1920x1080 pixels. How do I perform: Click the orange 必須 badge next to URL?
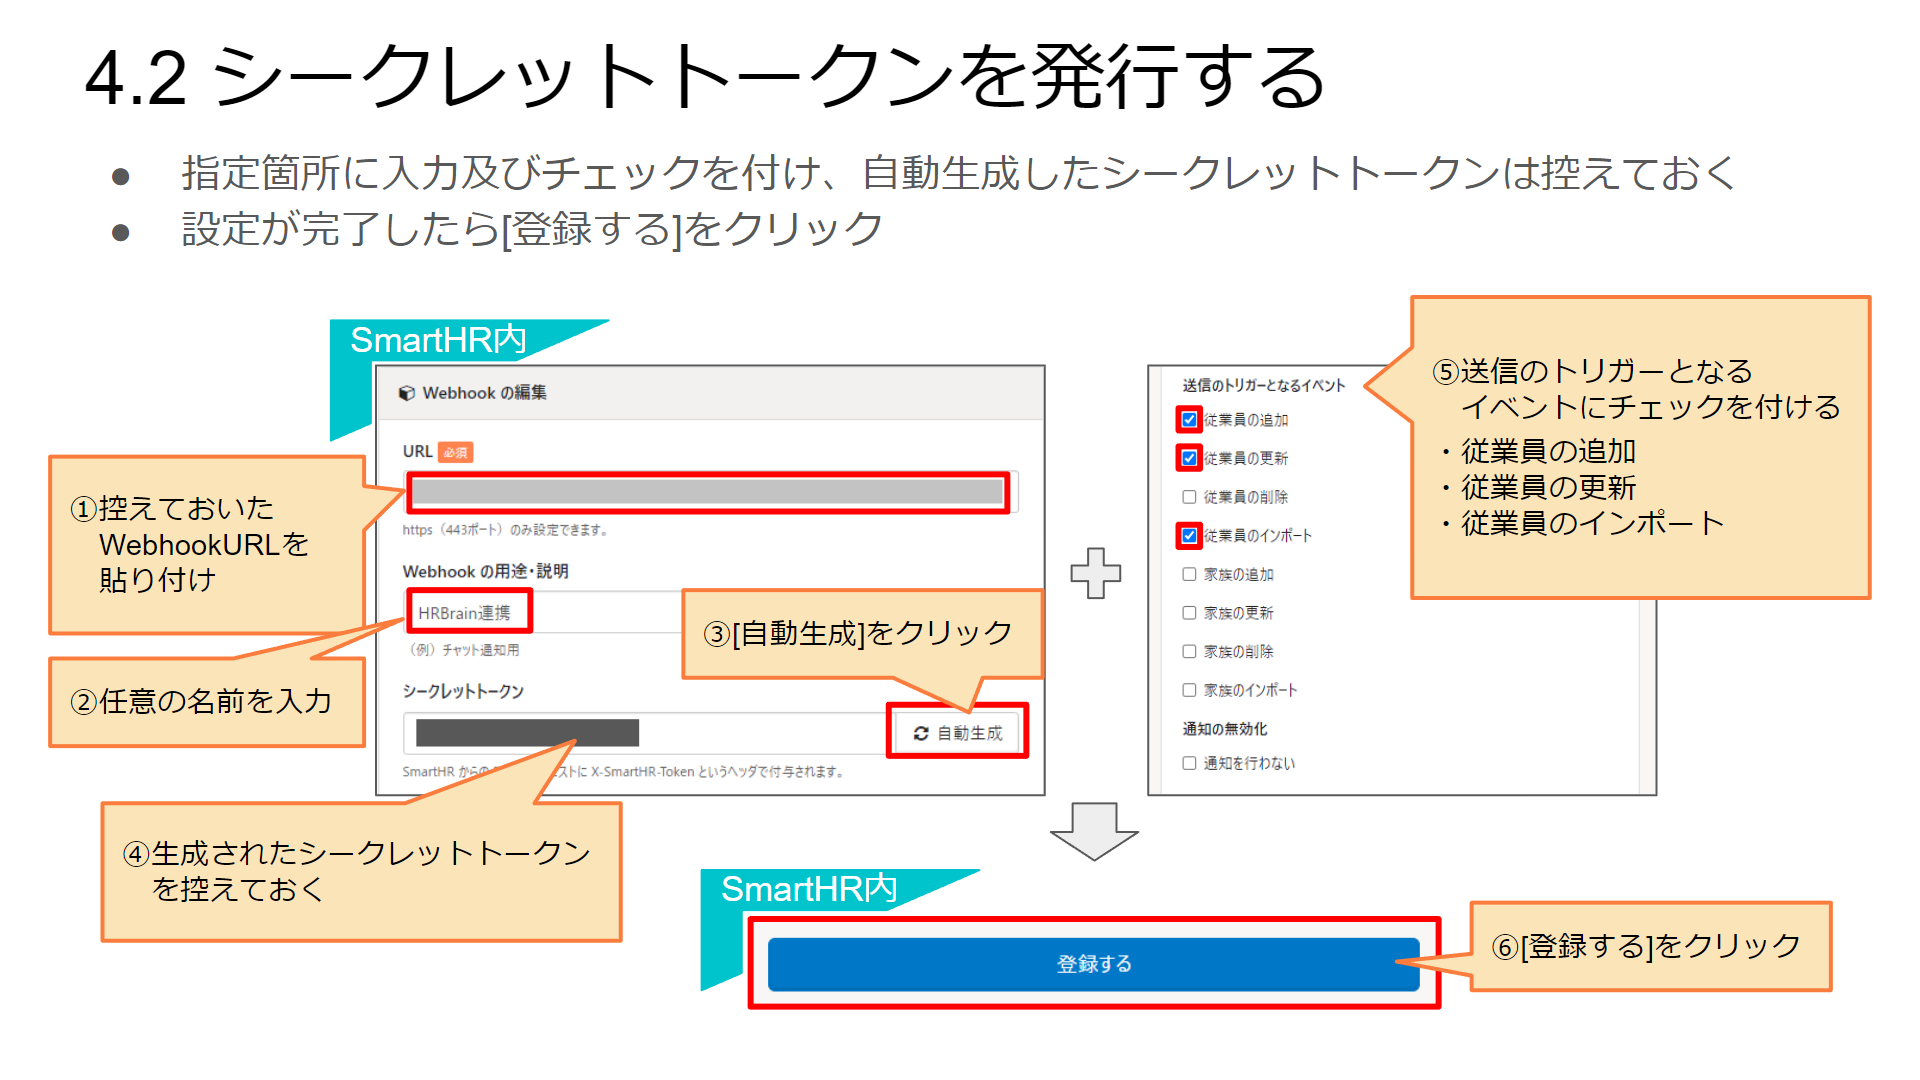pos(456,452)
